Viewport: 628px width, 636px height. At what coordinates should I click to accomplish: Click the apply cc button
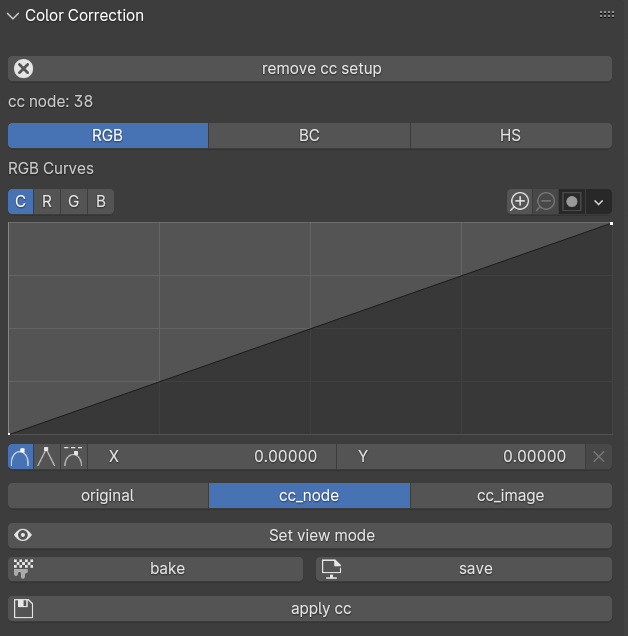click(310, 608)
